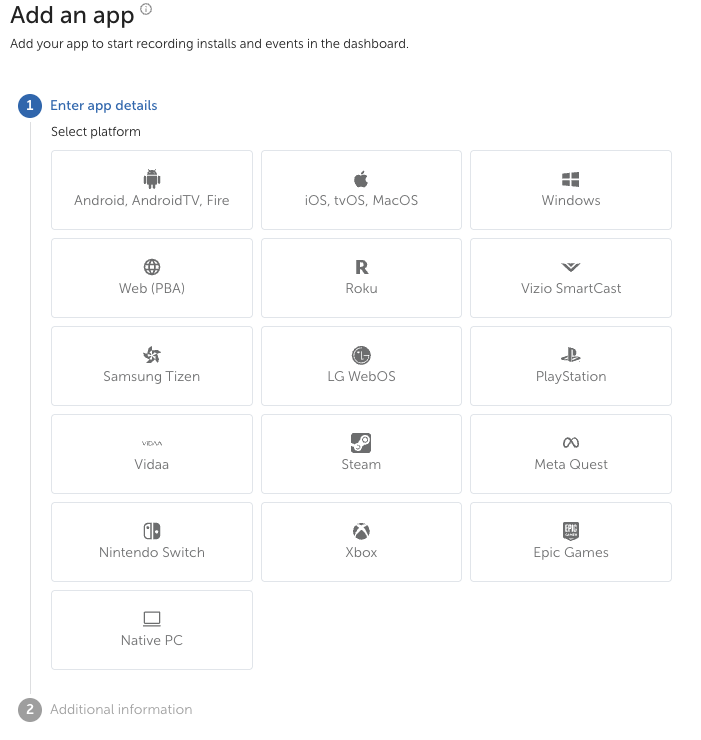Screen dimensions: 701x740
Task: Choose the PlayStation label
Action: point(571,377)
